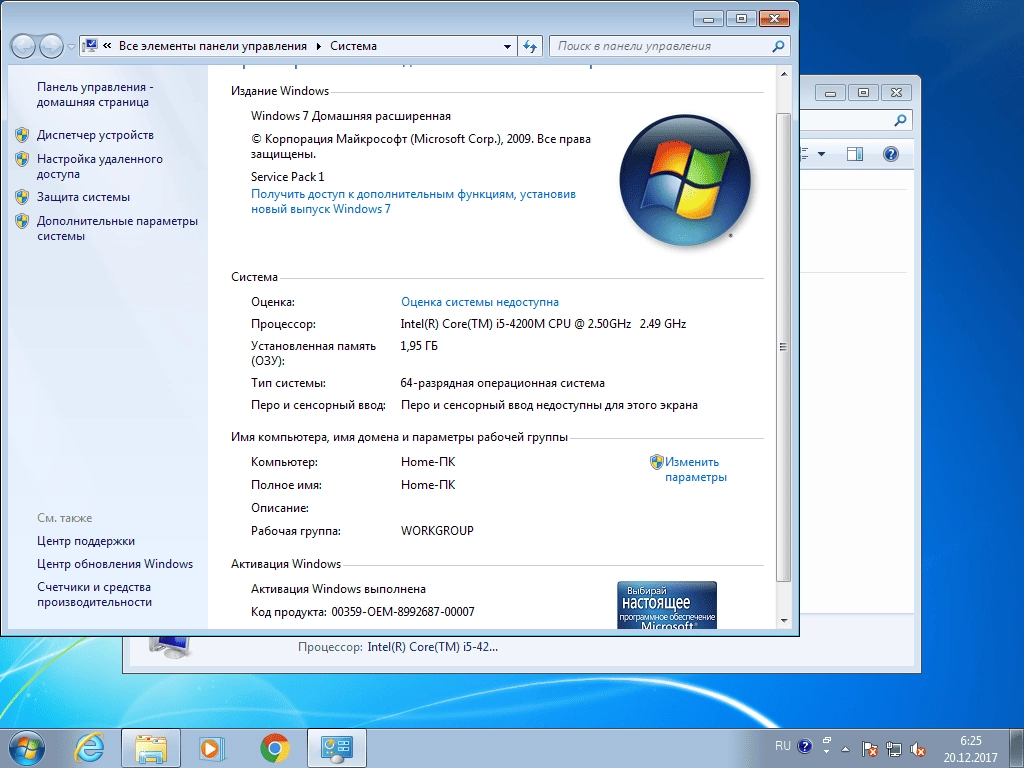Click search magnifier in background window
Viewport: 1024px width, 768px height.
901,120
